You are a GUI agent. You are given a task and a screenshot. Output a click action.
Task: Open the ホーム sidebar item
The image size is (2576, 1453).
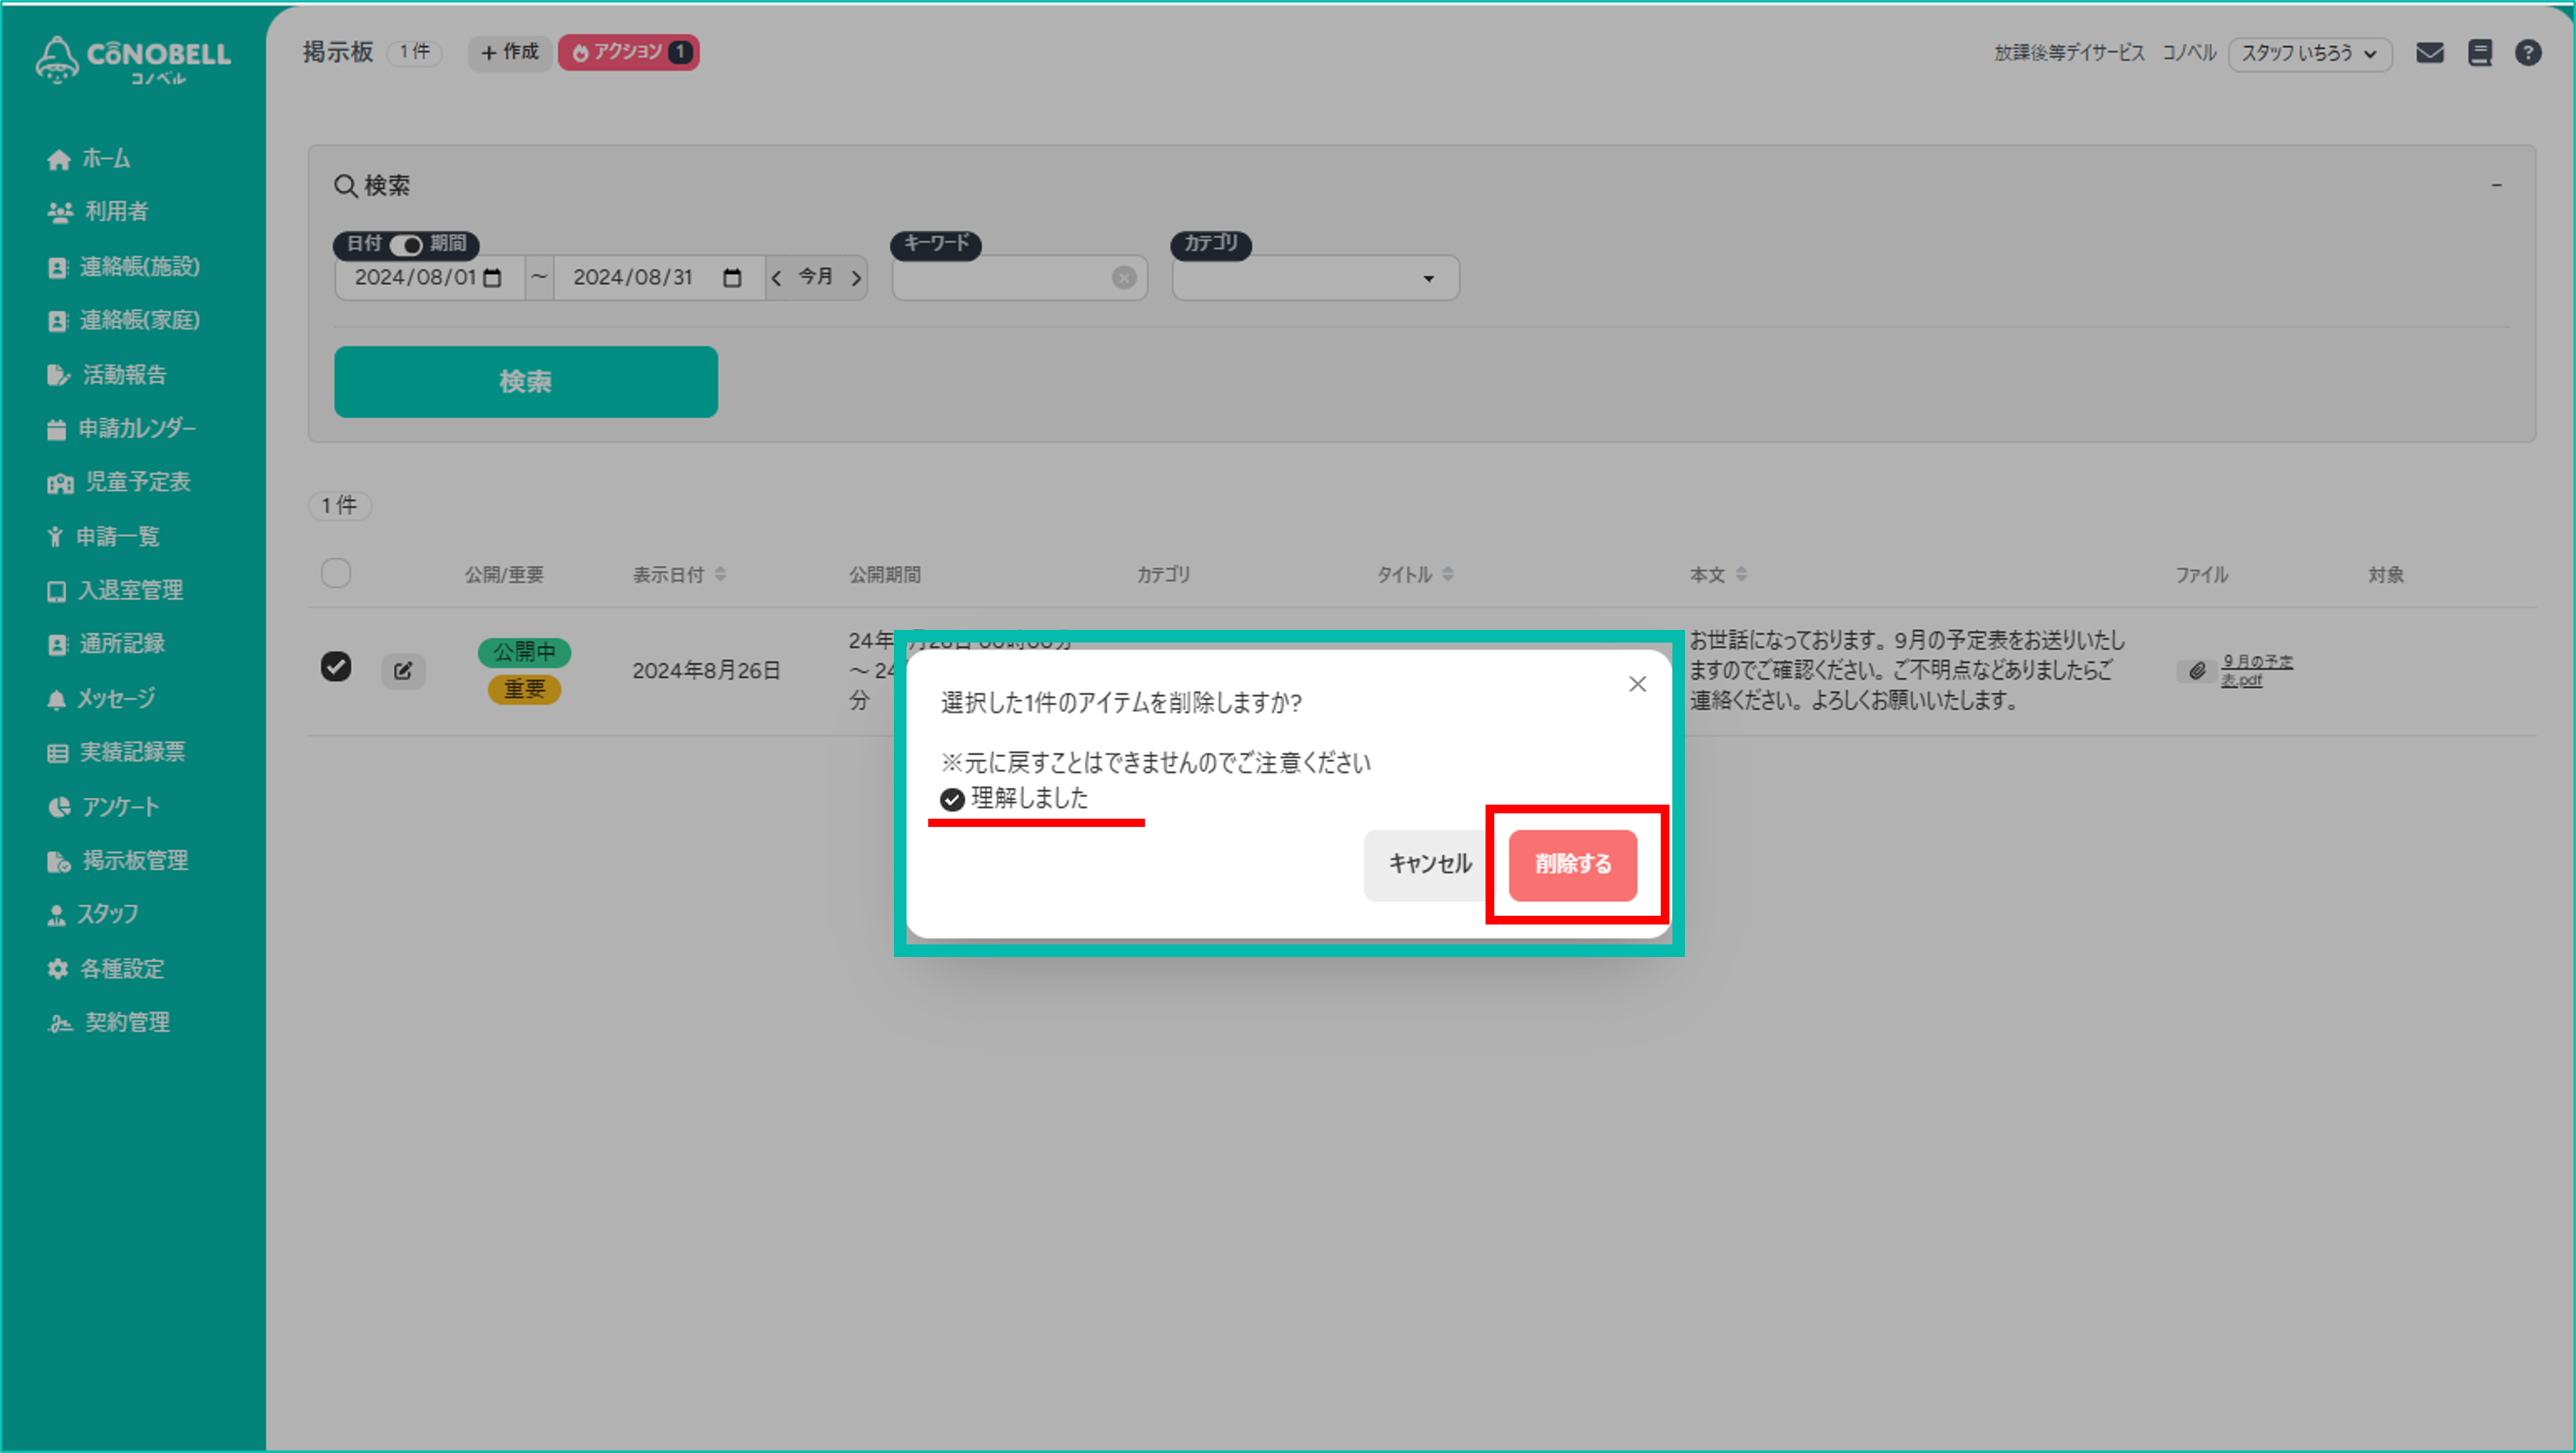tap(88, 158)
